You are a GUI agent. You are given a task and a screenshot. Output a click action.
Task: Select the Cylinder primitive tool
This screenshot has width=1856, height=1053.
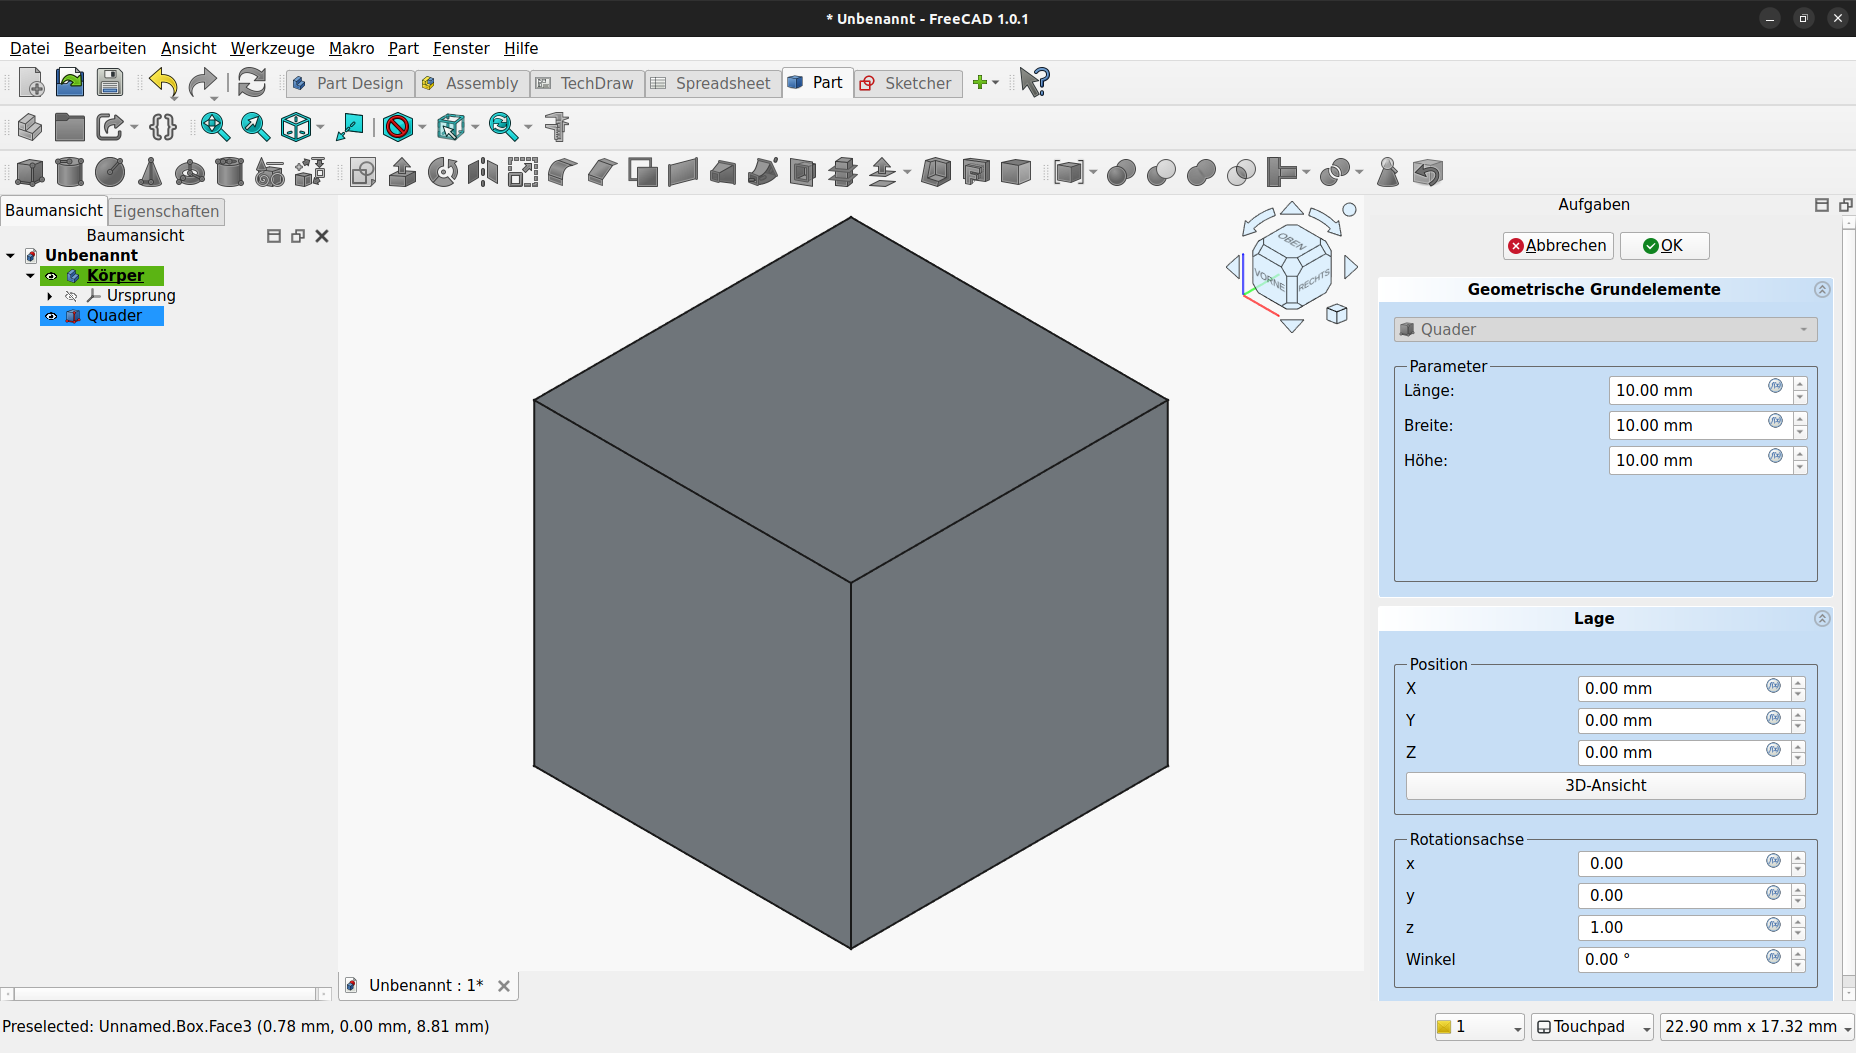click(x=70, y=172)
